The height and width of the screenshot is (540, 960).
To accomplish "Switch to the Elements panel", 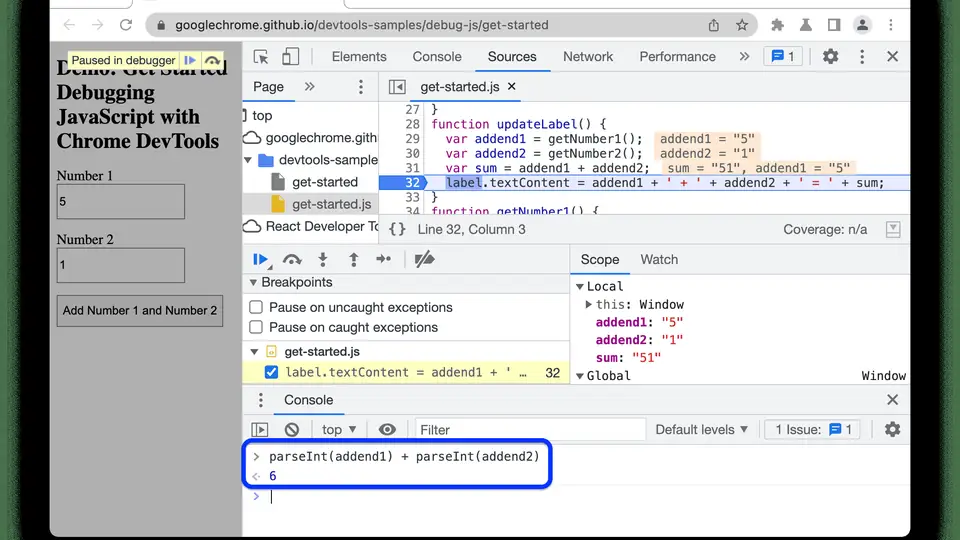I will tap(359, 57).
